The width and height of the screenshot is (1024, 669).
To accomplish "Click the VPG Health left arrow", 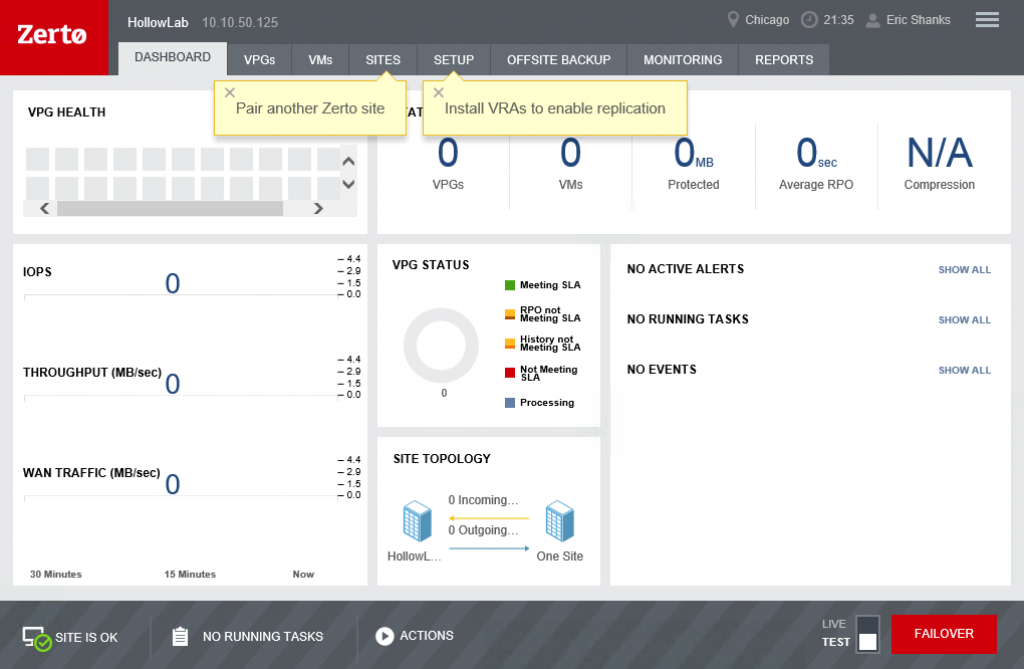I will tap(44, 208).
